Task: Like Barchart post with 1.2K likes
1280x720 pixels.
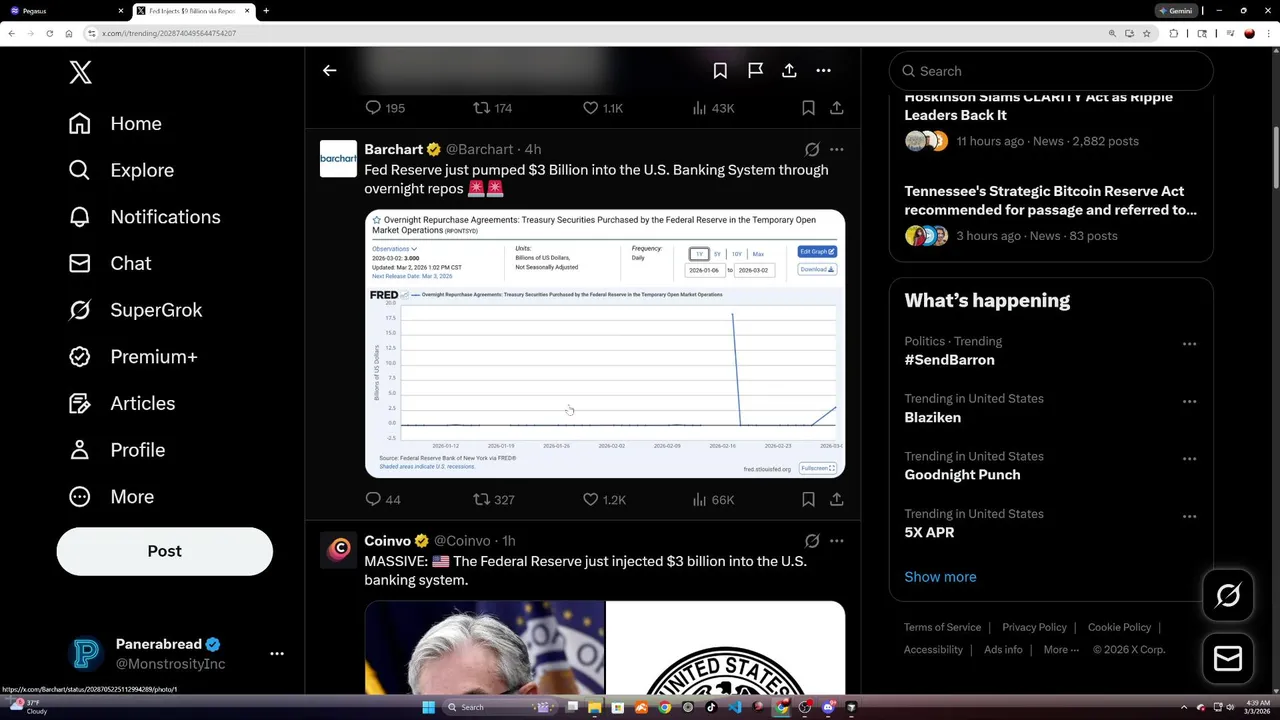Action: [603, 499]
